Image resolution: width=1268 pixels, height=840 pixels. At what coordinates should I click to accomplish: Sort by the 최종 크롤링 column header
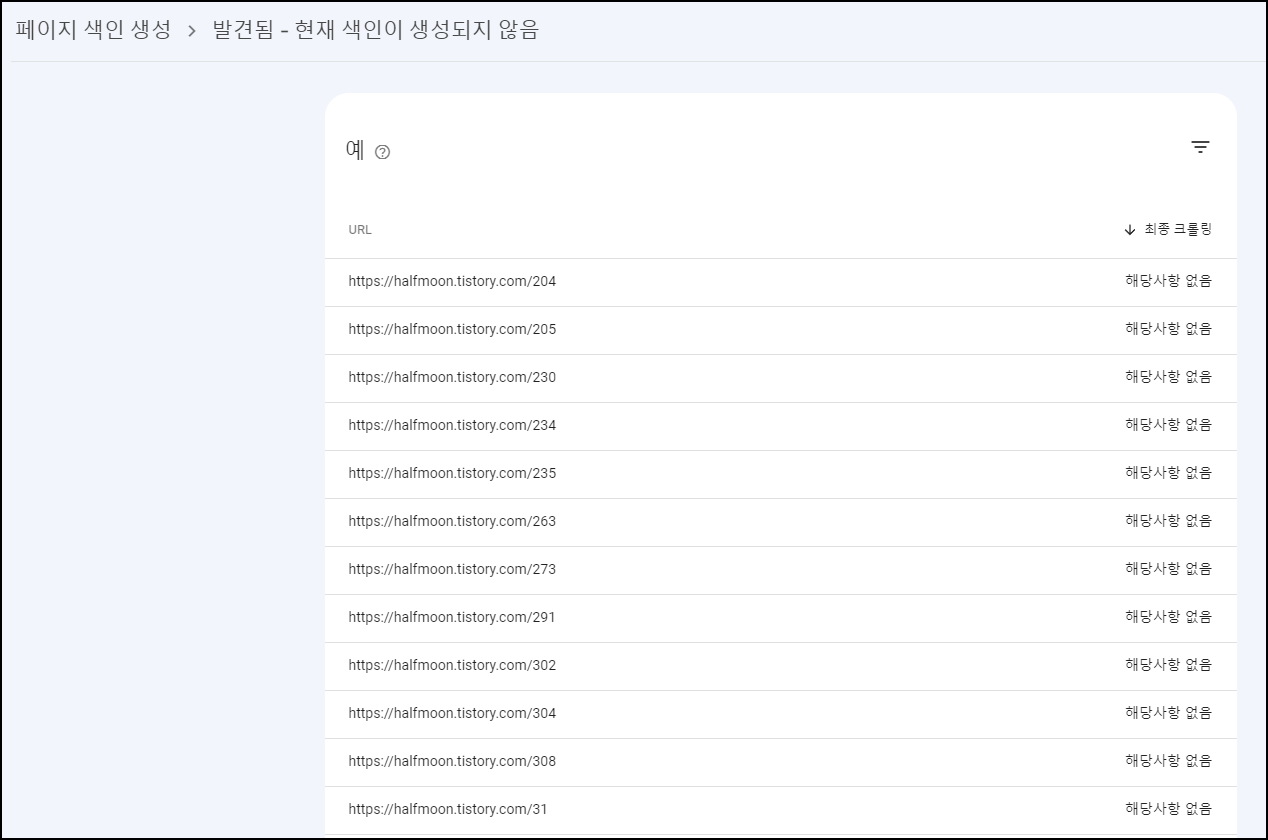pyautogui.click(x=1167, y=229)
